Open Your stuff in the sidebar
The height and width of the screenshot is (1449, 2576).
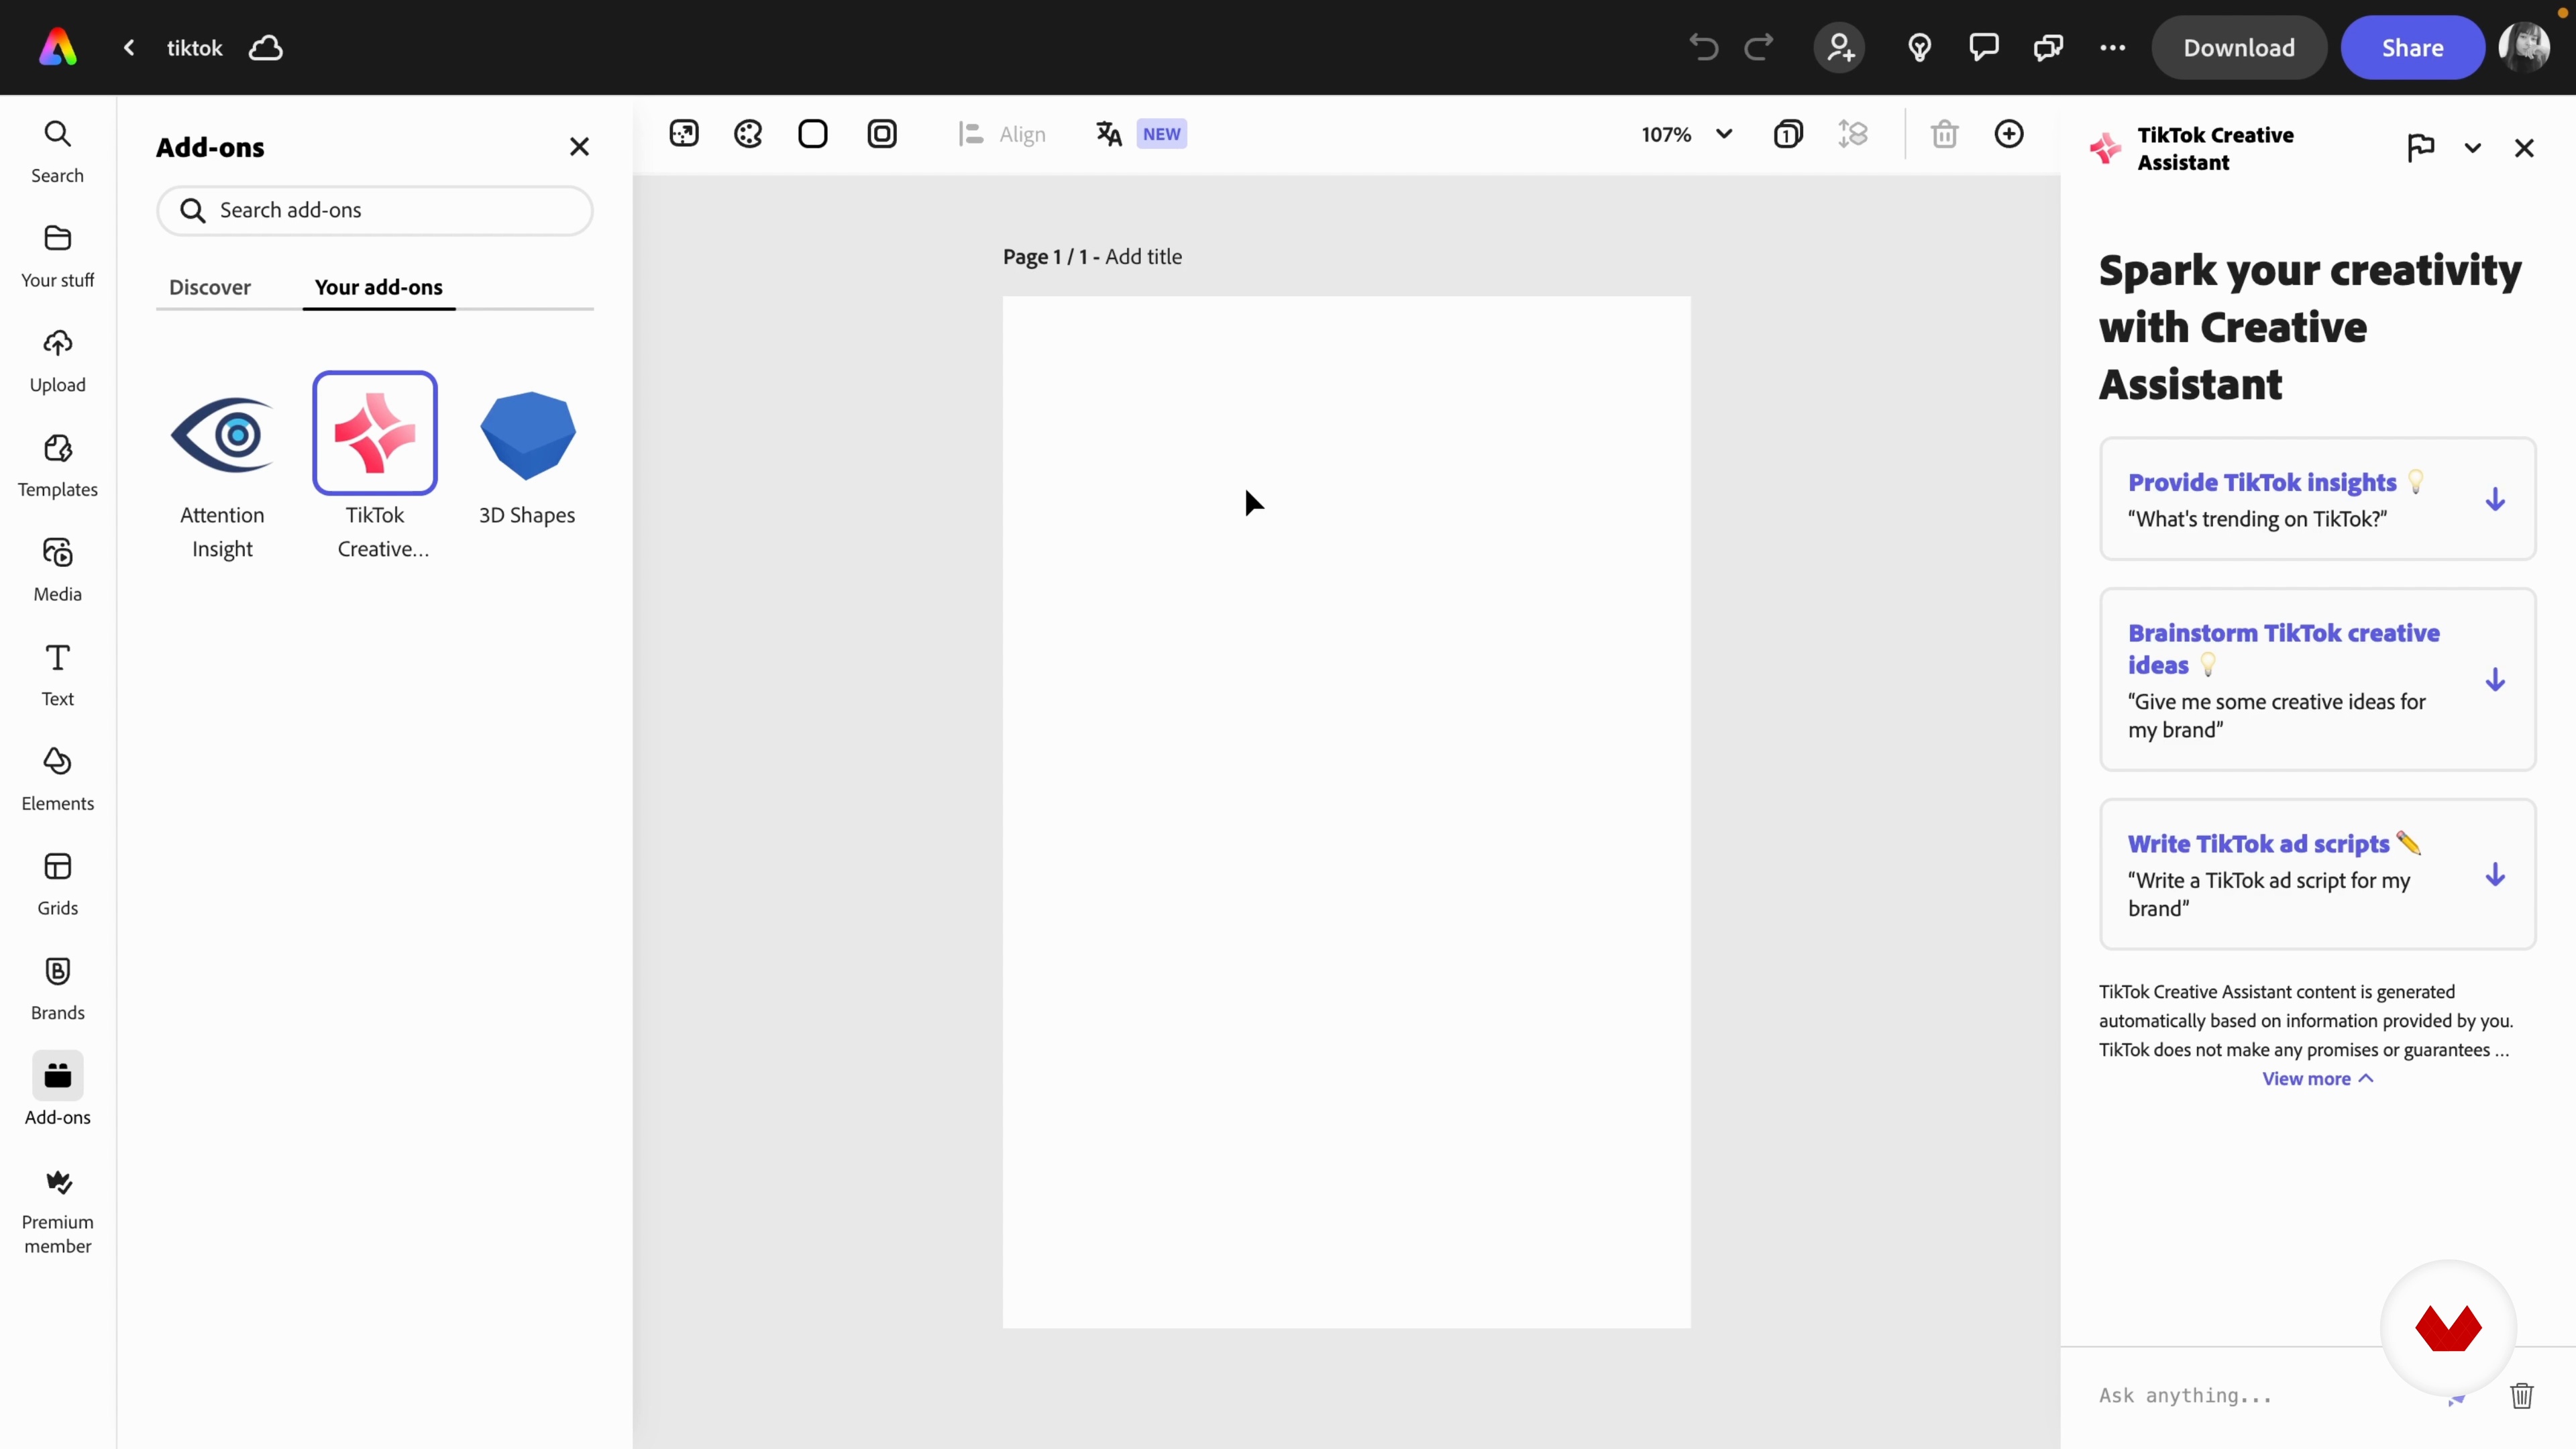(58, 257)
